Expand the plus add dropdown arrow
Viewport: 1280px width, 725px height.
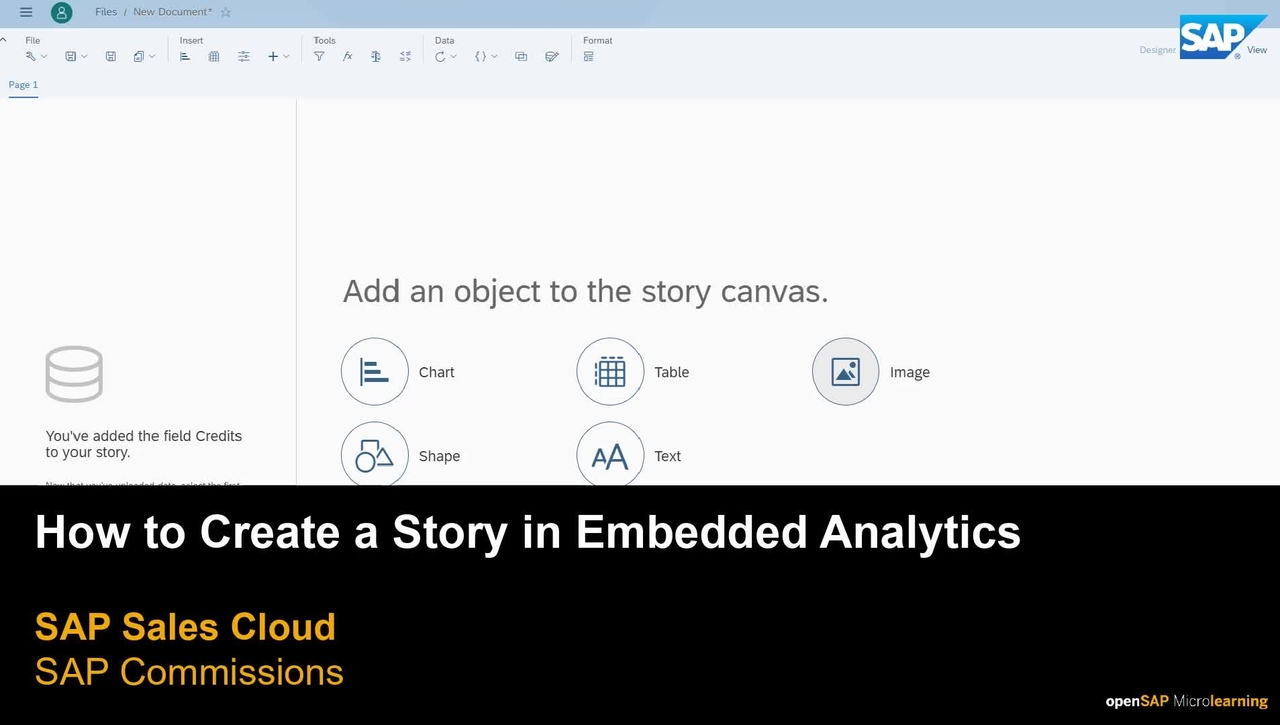point(286,57)
